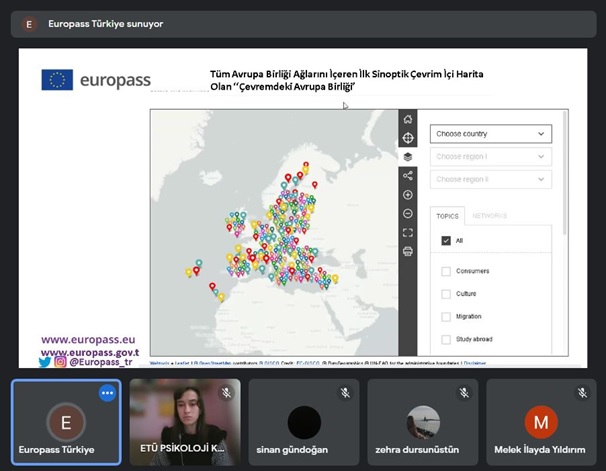Click zehra dursunüstün's profile picture
The height and width of the screenshot is (471, 606).
[423, 422]
